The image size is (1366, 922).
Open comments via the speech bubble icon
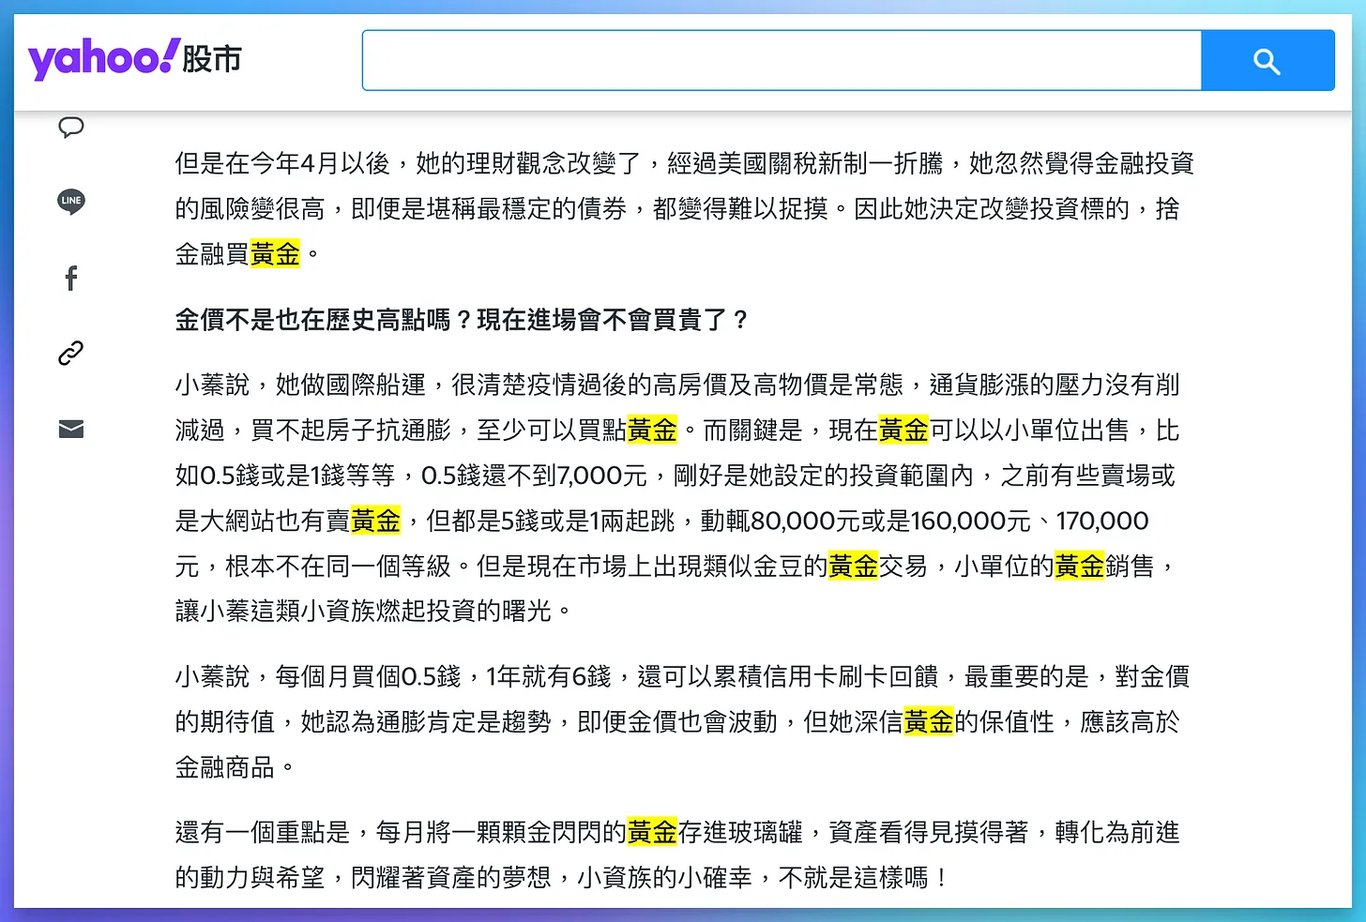pos(71,127)
